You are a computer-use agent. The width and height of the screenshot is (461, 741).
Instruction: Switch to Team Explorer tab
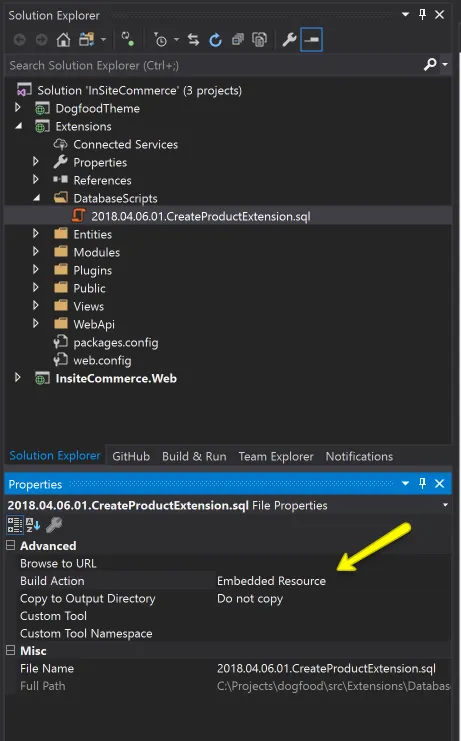pos(276,457)
